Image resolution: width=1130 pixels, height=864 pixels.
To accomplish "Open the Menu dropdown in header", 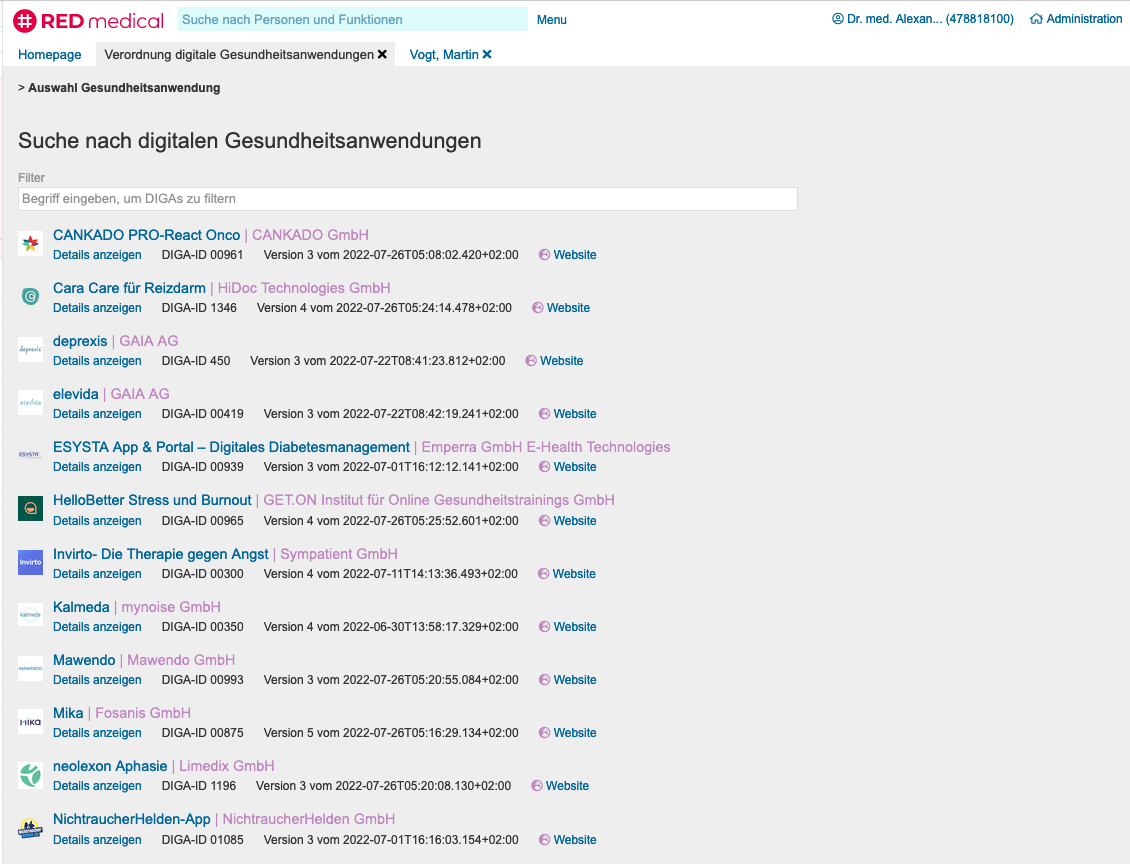I will point(551,20).
